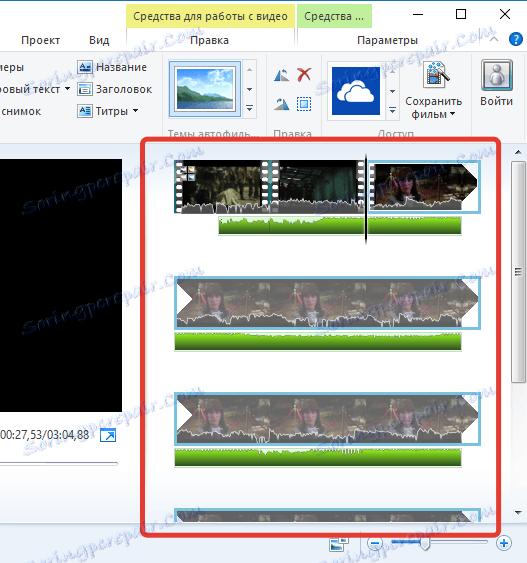
Task: Switch to the Вид tab
Action: pyautogui.click(x=99, y=40)
